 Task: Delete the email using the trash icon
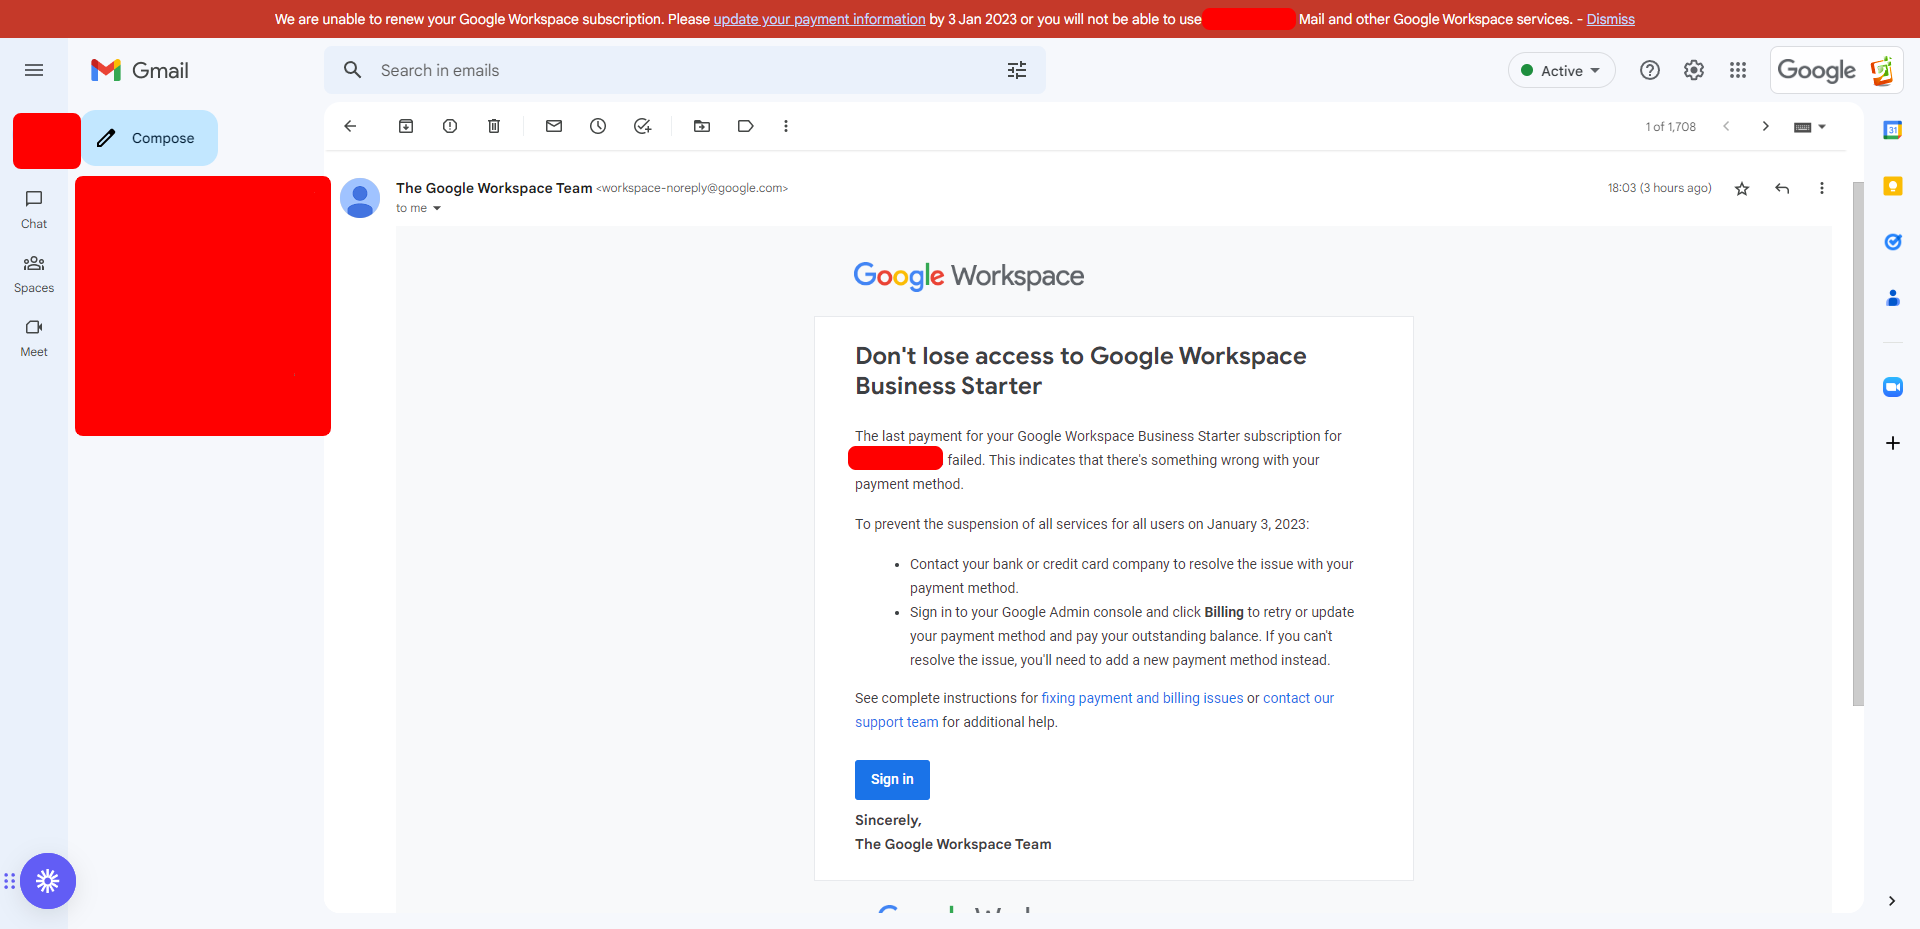(x=494, y=126)
